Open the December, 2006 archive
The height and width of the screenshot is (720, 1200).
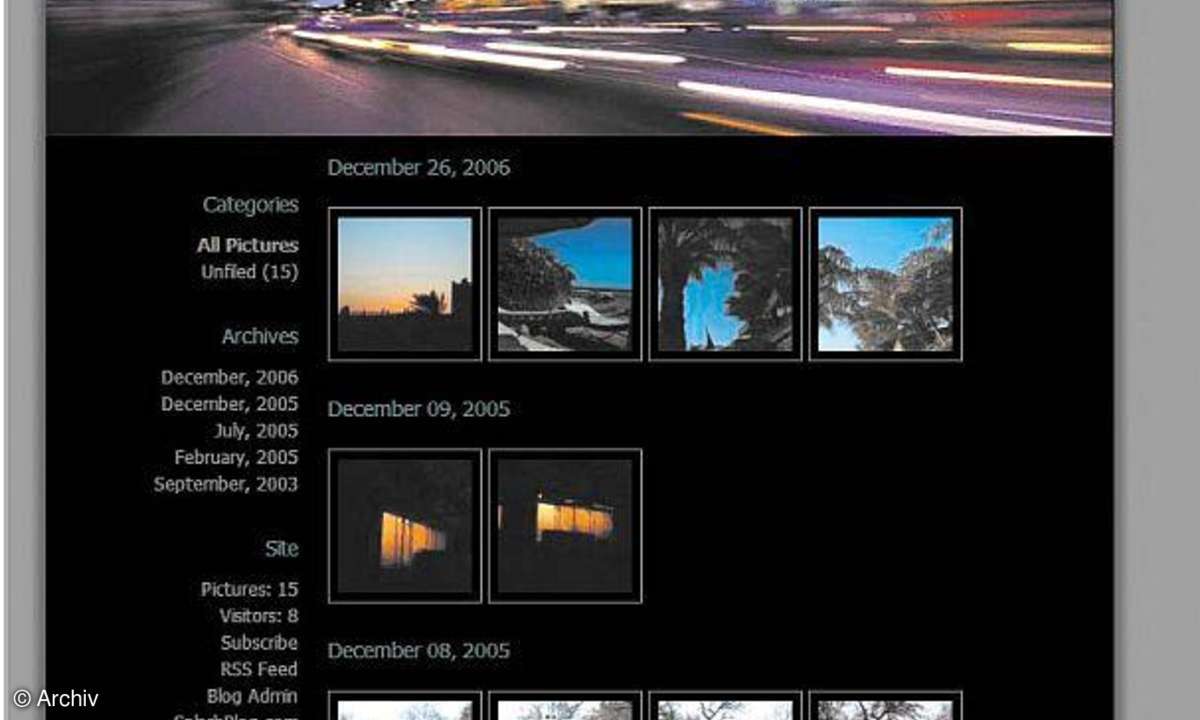229,378
